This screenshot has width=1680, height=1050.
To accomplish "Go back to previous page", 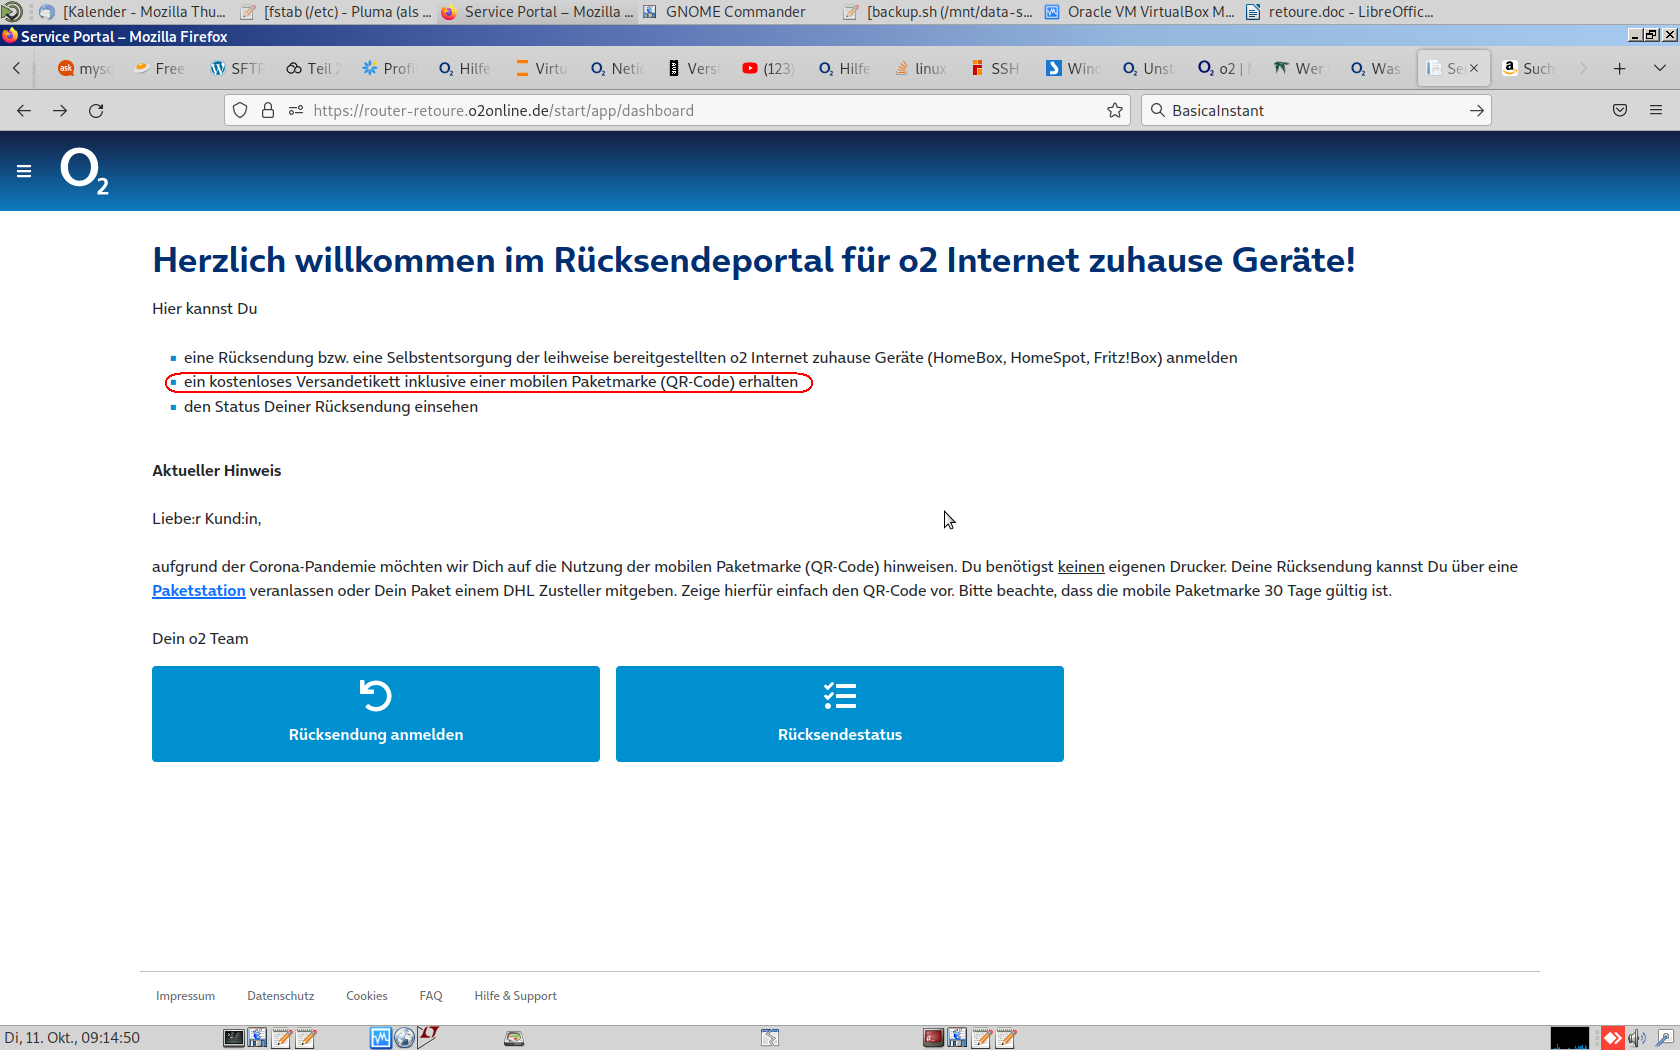I will [x=24, y=111].
